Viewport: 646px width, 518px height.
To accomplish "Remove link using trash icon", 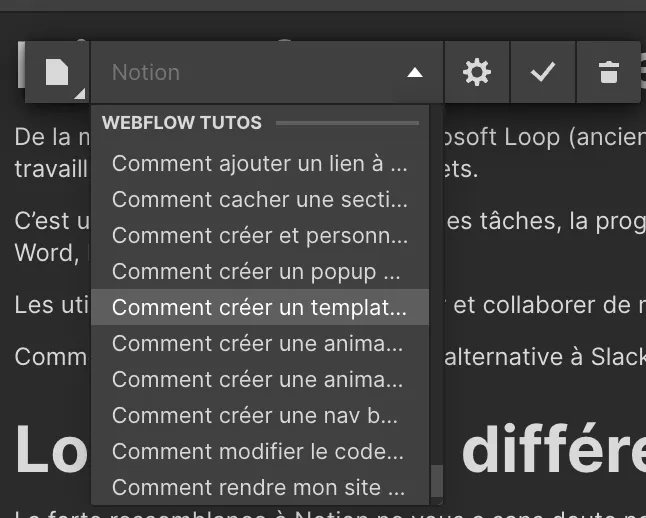I will [609, 72].
